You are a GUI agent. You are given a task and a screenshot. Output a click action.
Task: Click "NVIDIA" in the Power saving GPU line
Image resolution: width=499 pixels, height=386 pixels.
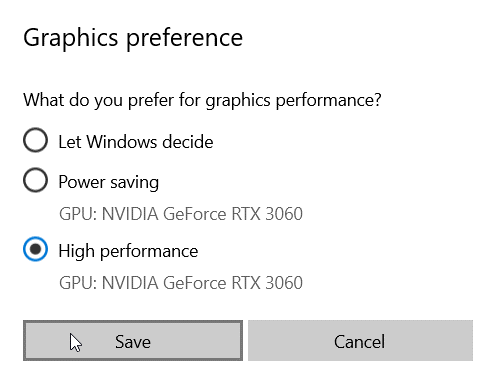130,214
